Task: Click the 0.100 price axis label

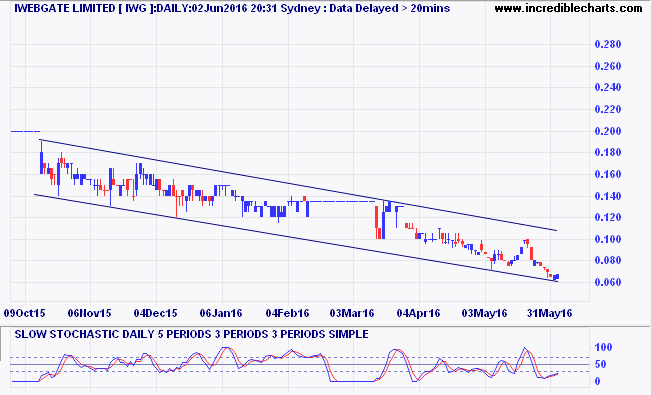Action: pos(608,239)
